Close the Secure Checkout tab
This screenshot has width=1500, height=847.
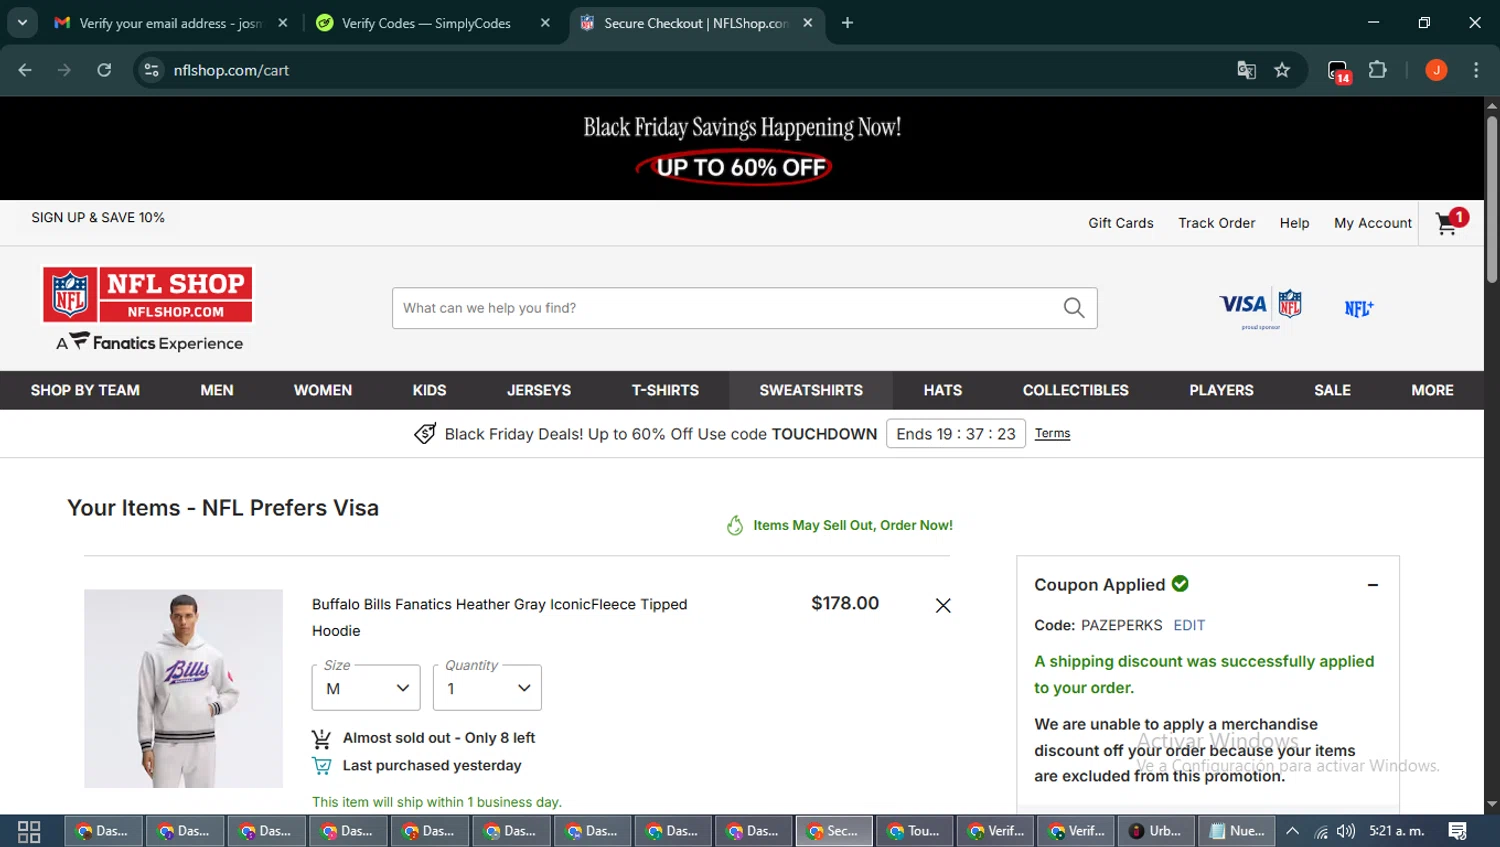808,23
